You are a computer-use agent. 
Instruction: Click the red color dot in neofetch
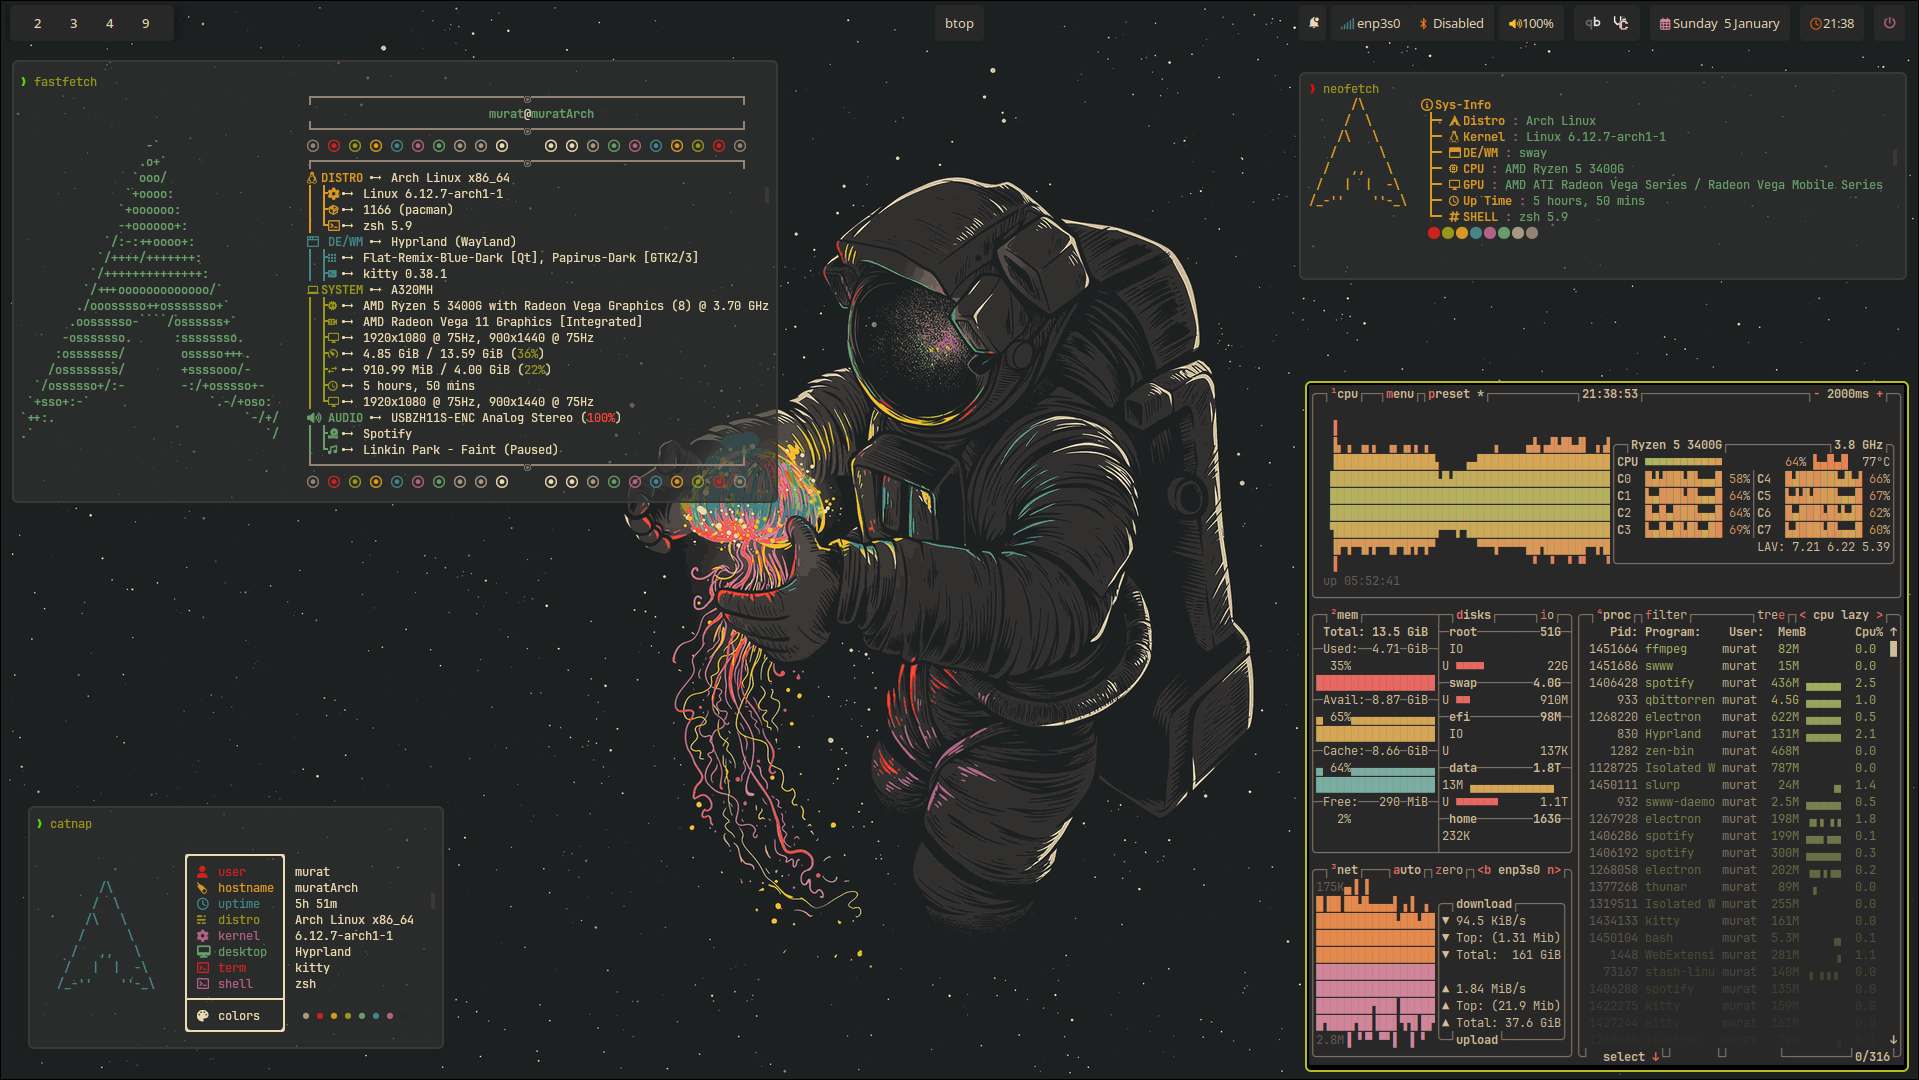pyautogui.click(x=1433, y=233)
